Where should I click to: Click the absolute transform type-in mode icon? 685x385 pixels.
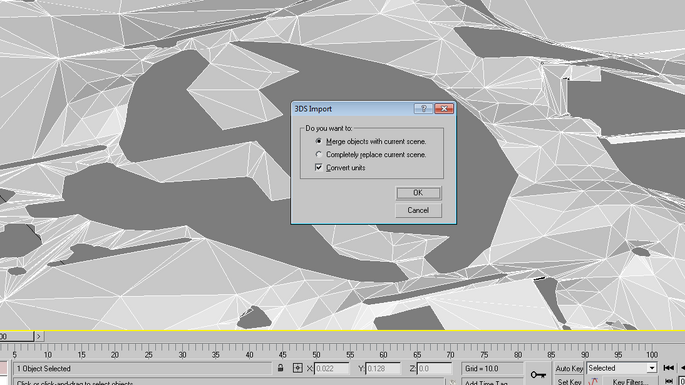[x=298, y=368]
